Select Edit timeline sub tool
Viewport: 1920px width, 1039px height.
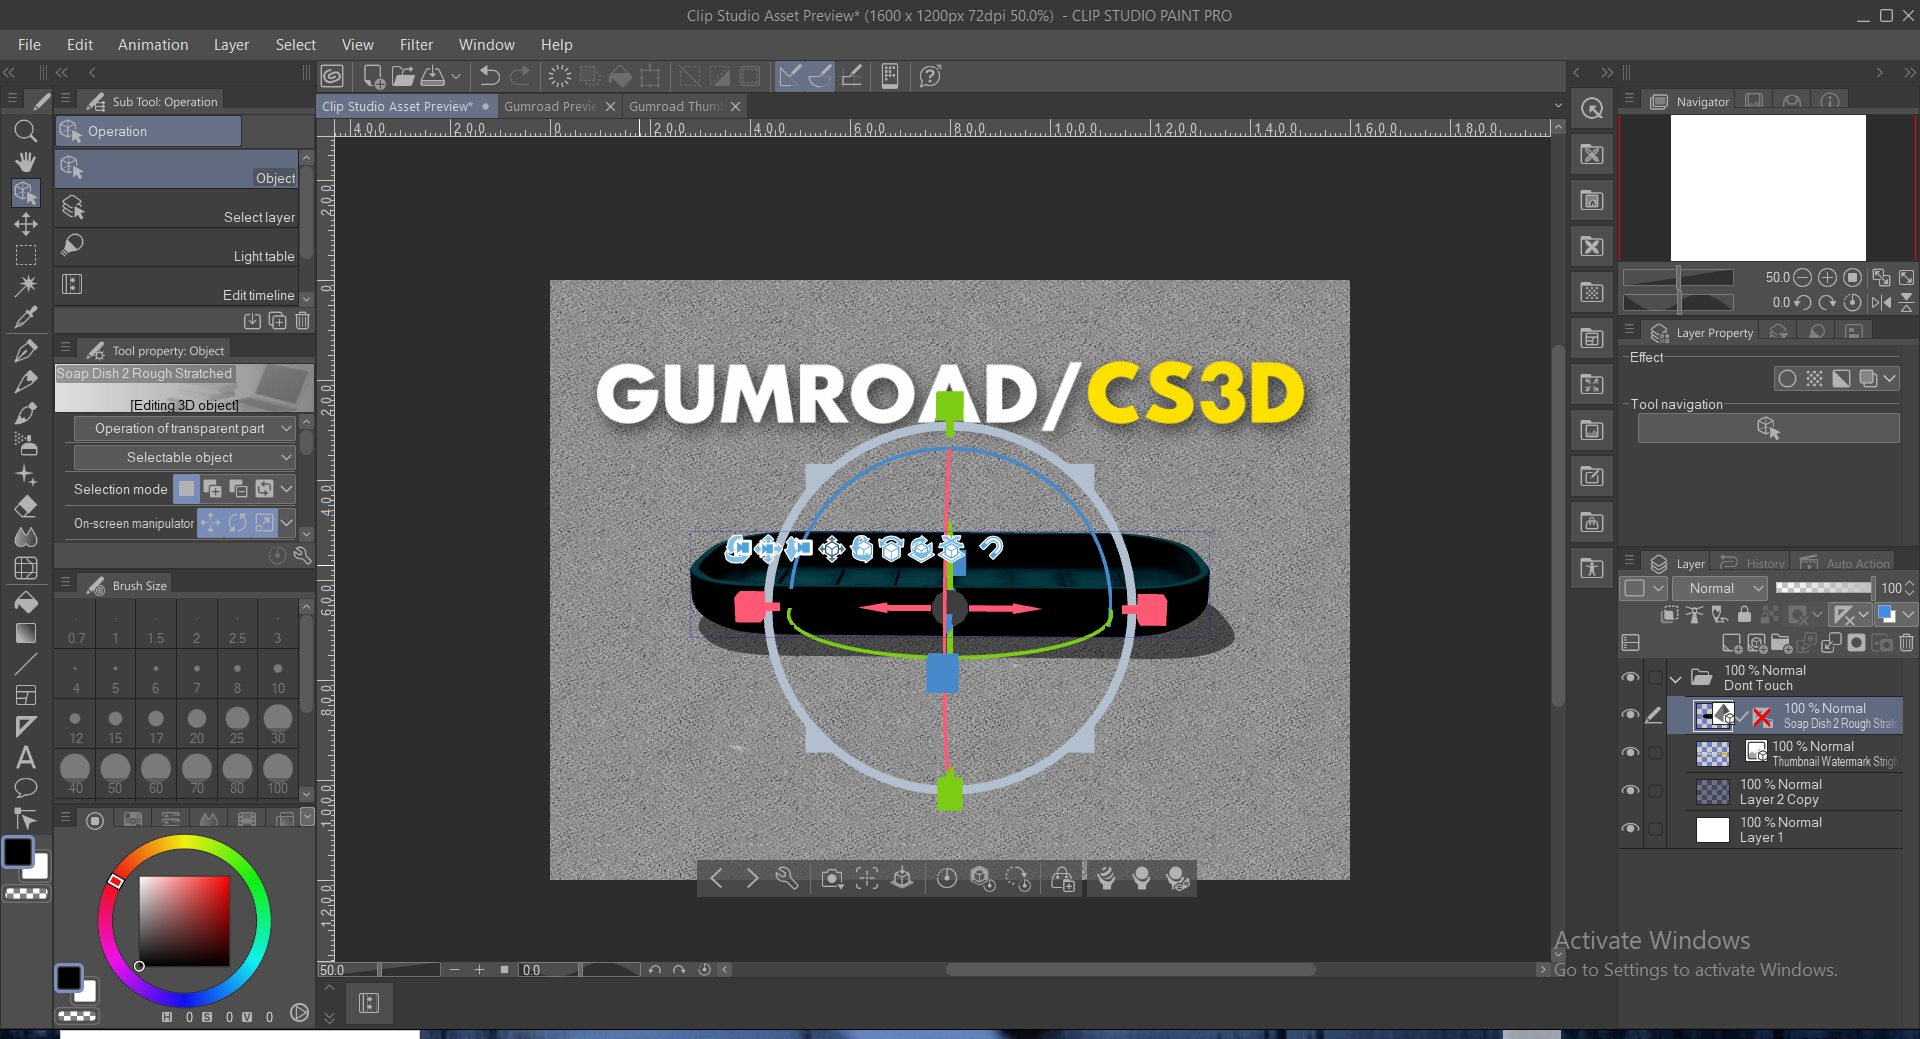tap(177, 286)
